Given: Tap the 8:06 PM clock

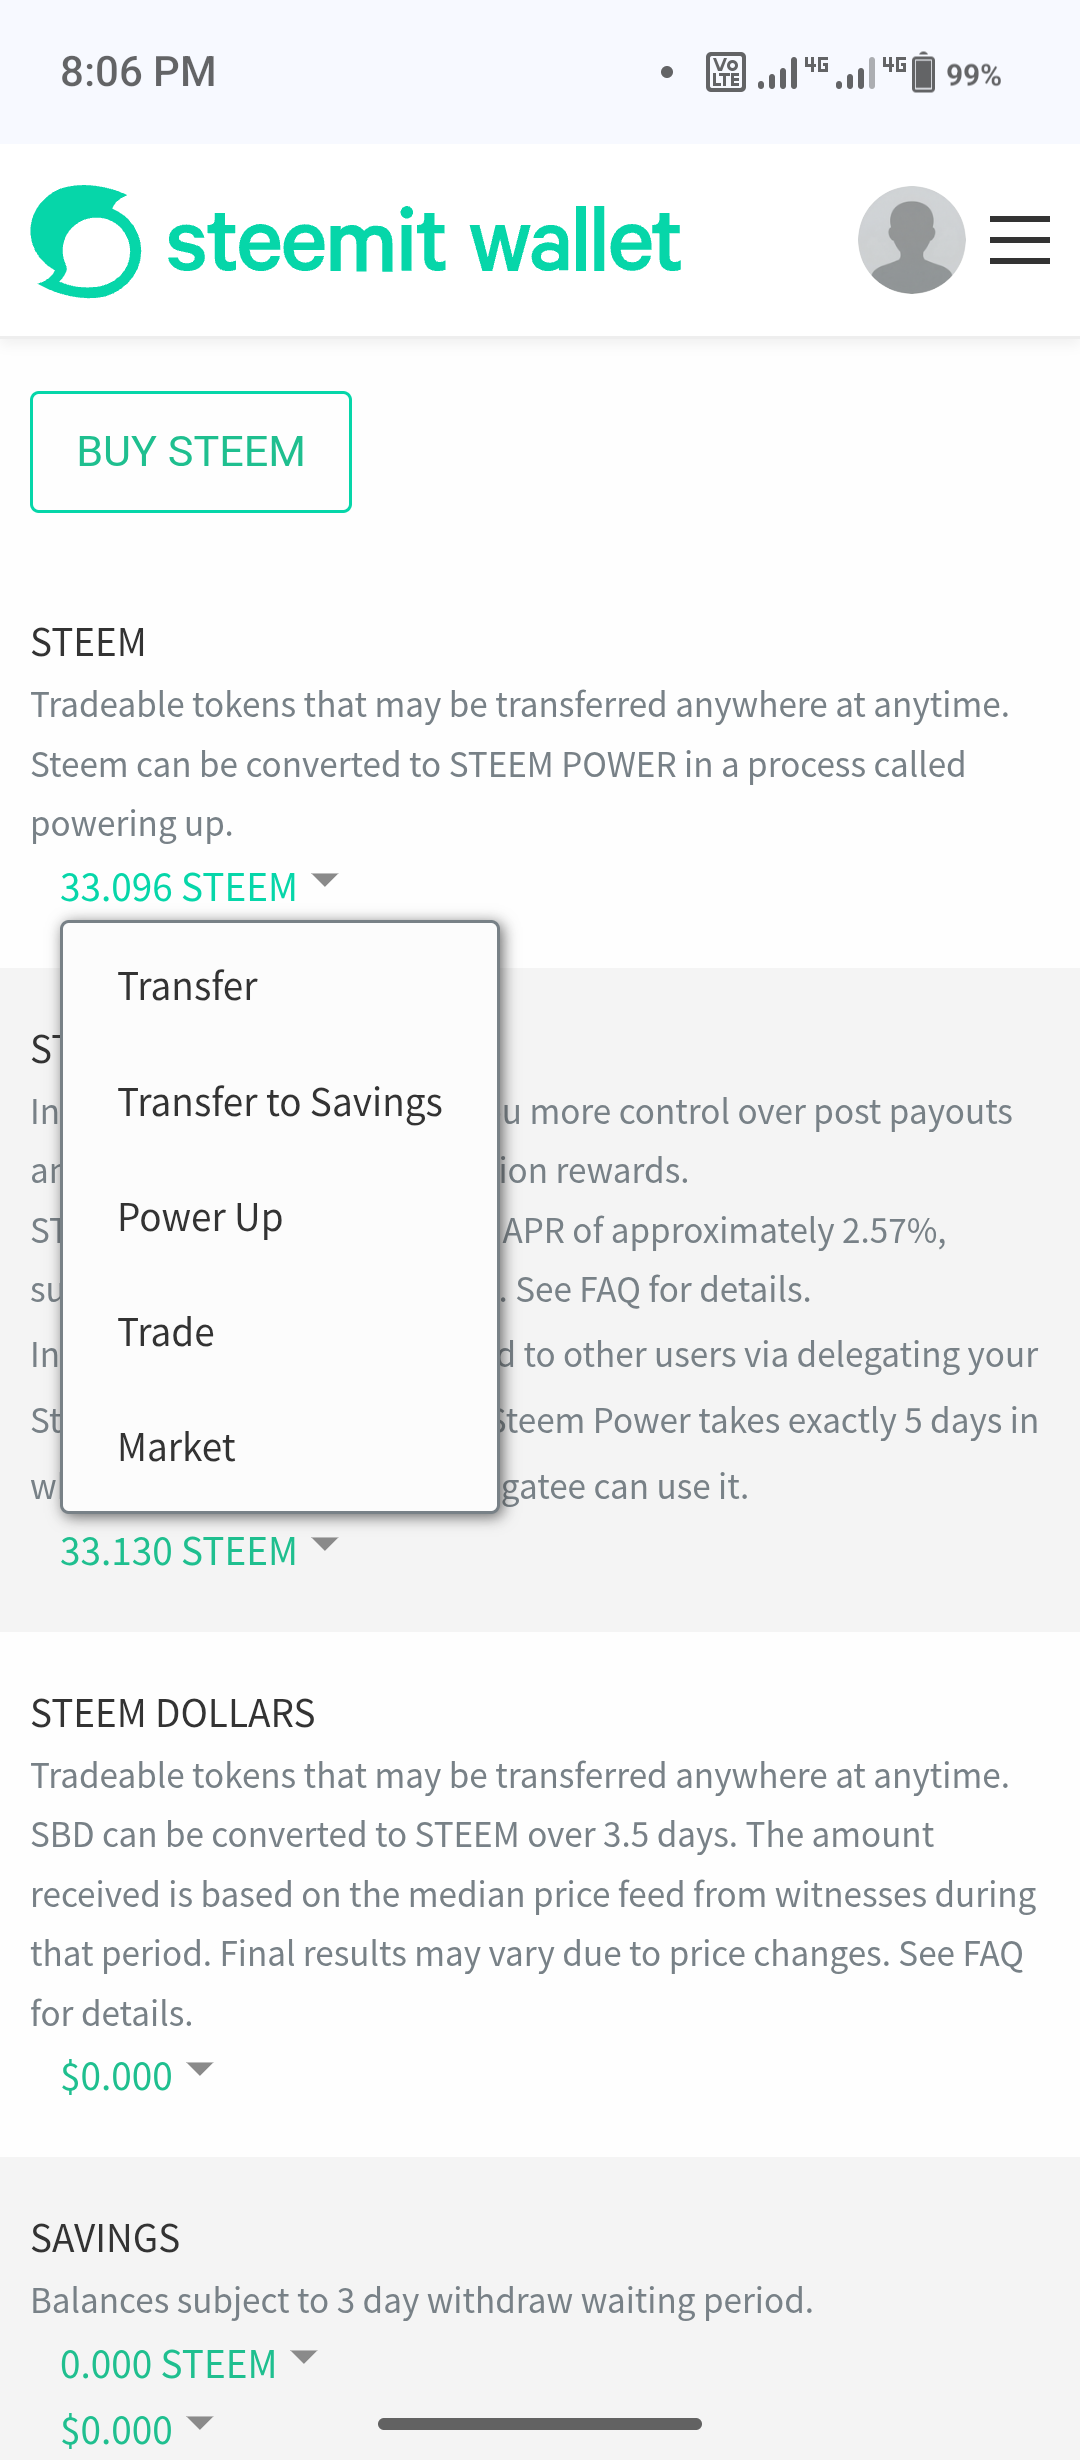Looking at the screenshot, I should (138, 72).
